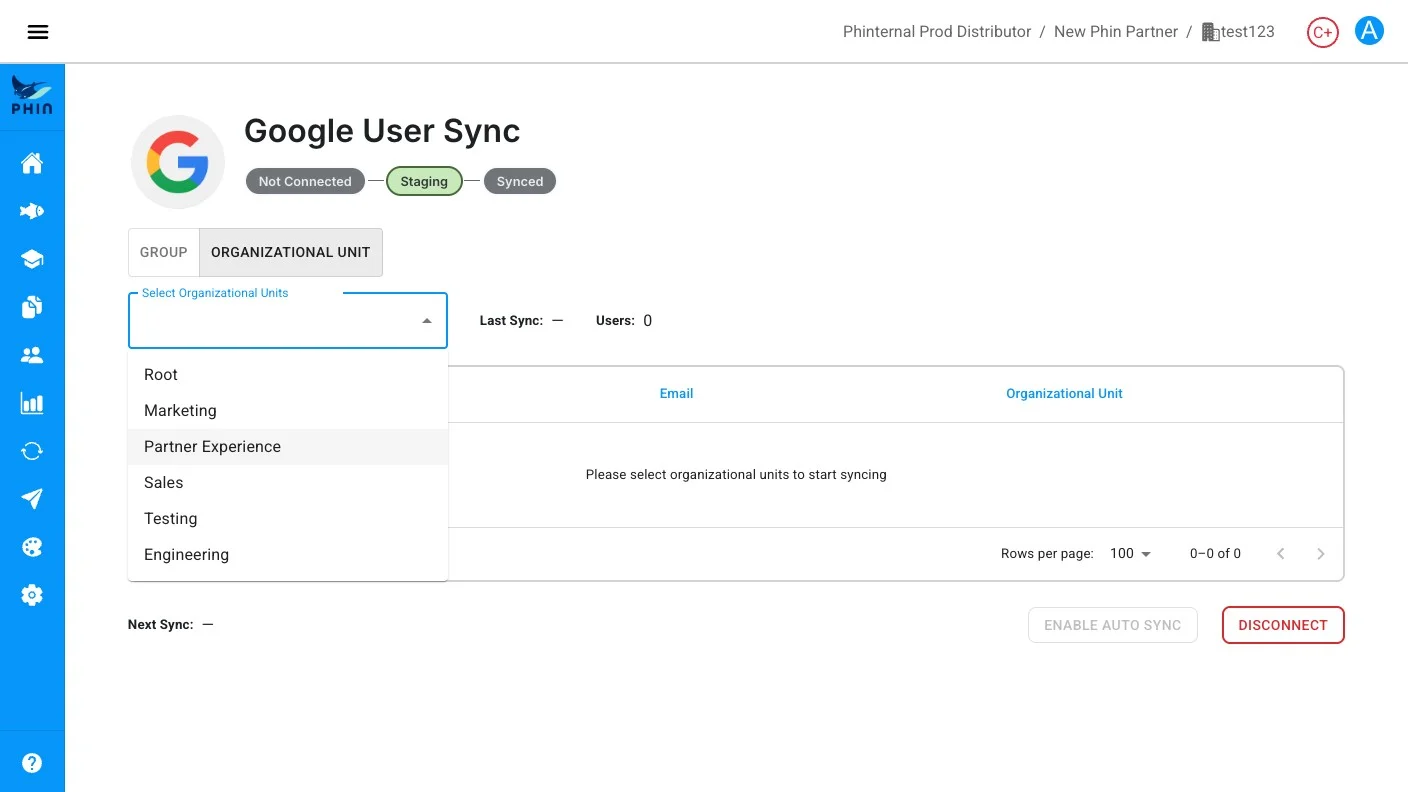Screen dimensions: 1408x792
Task: Open the phishing fish icon page
Action: 32,211
